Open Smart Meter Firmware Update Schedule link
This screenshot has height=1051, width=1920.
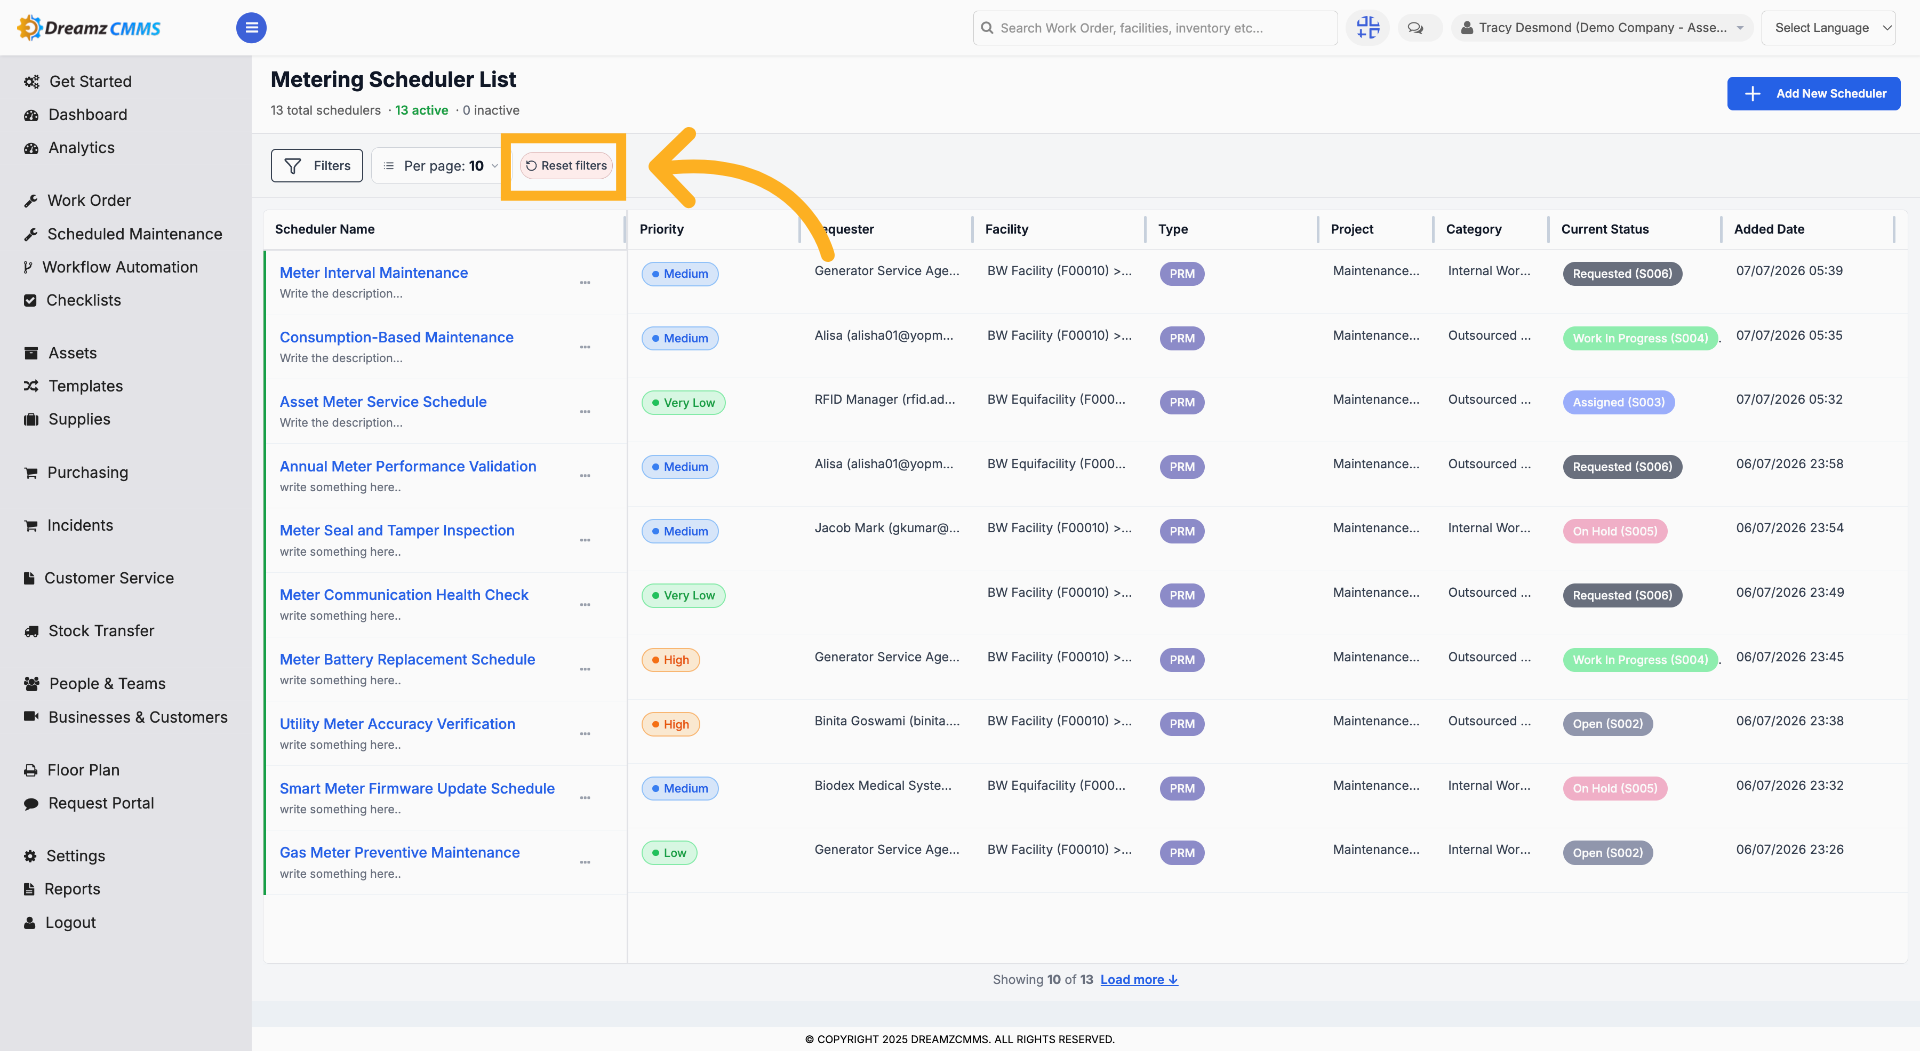pyautogui.click(x=417, y=789)
